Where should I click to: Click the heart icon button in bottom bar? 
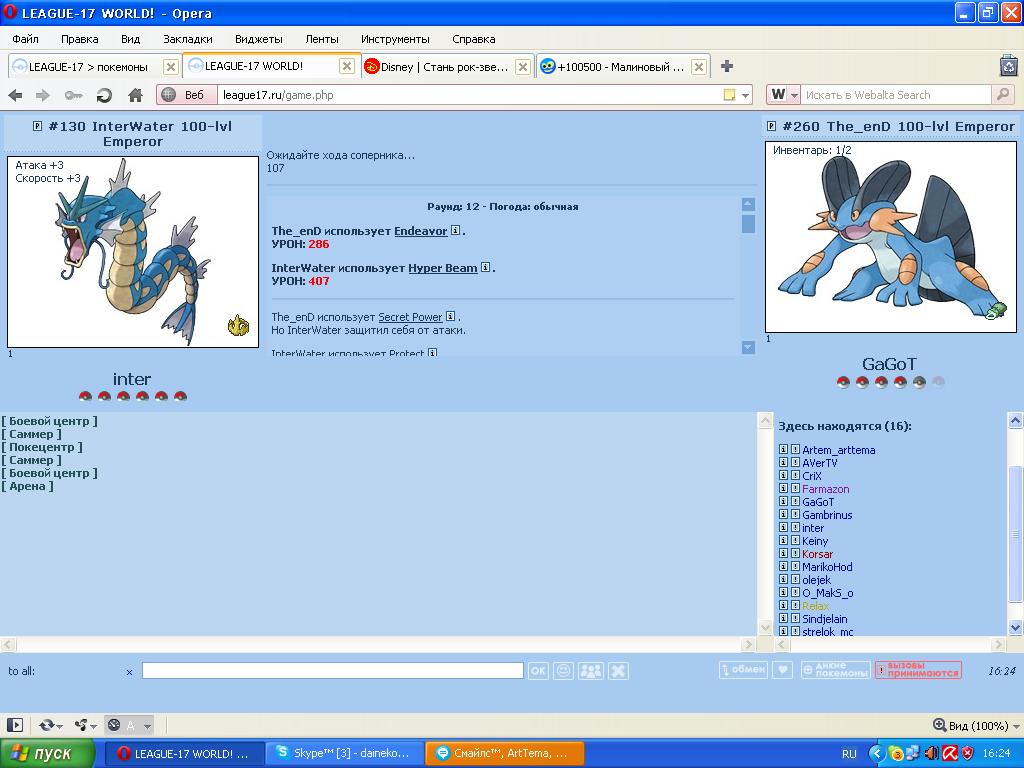coord(782,669)
